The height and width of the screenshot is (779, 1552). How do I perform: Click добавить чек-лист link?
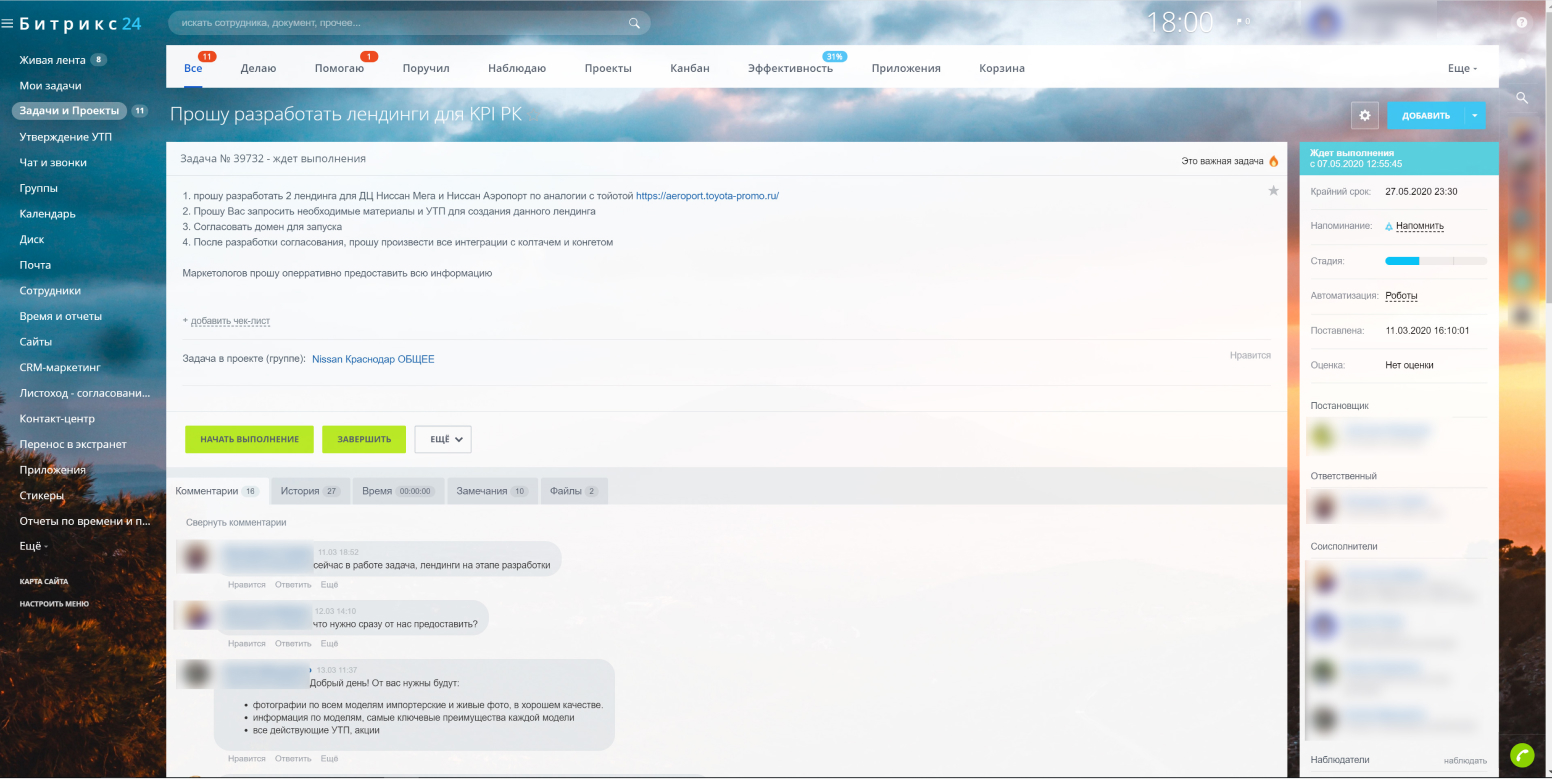(230, 321)
